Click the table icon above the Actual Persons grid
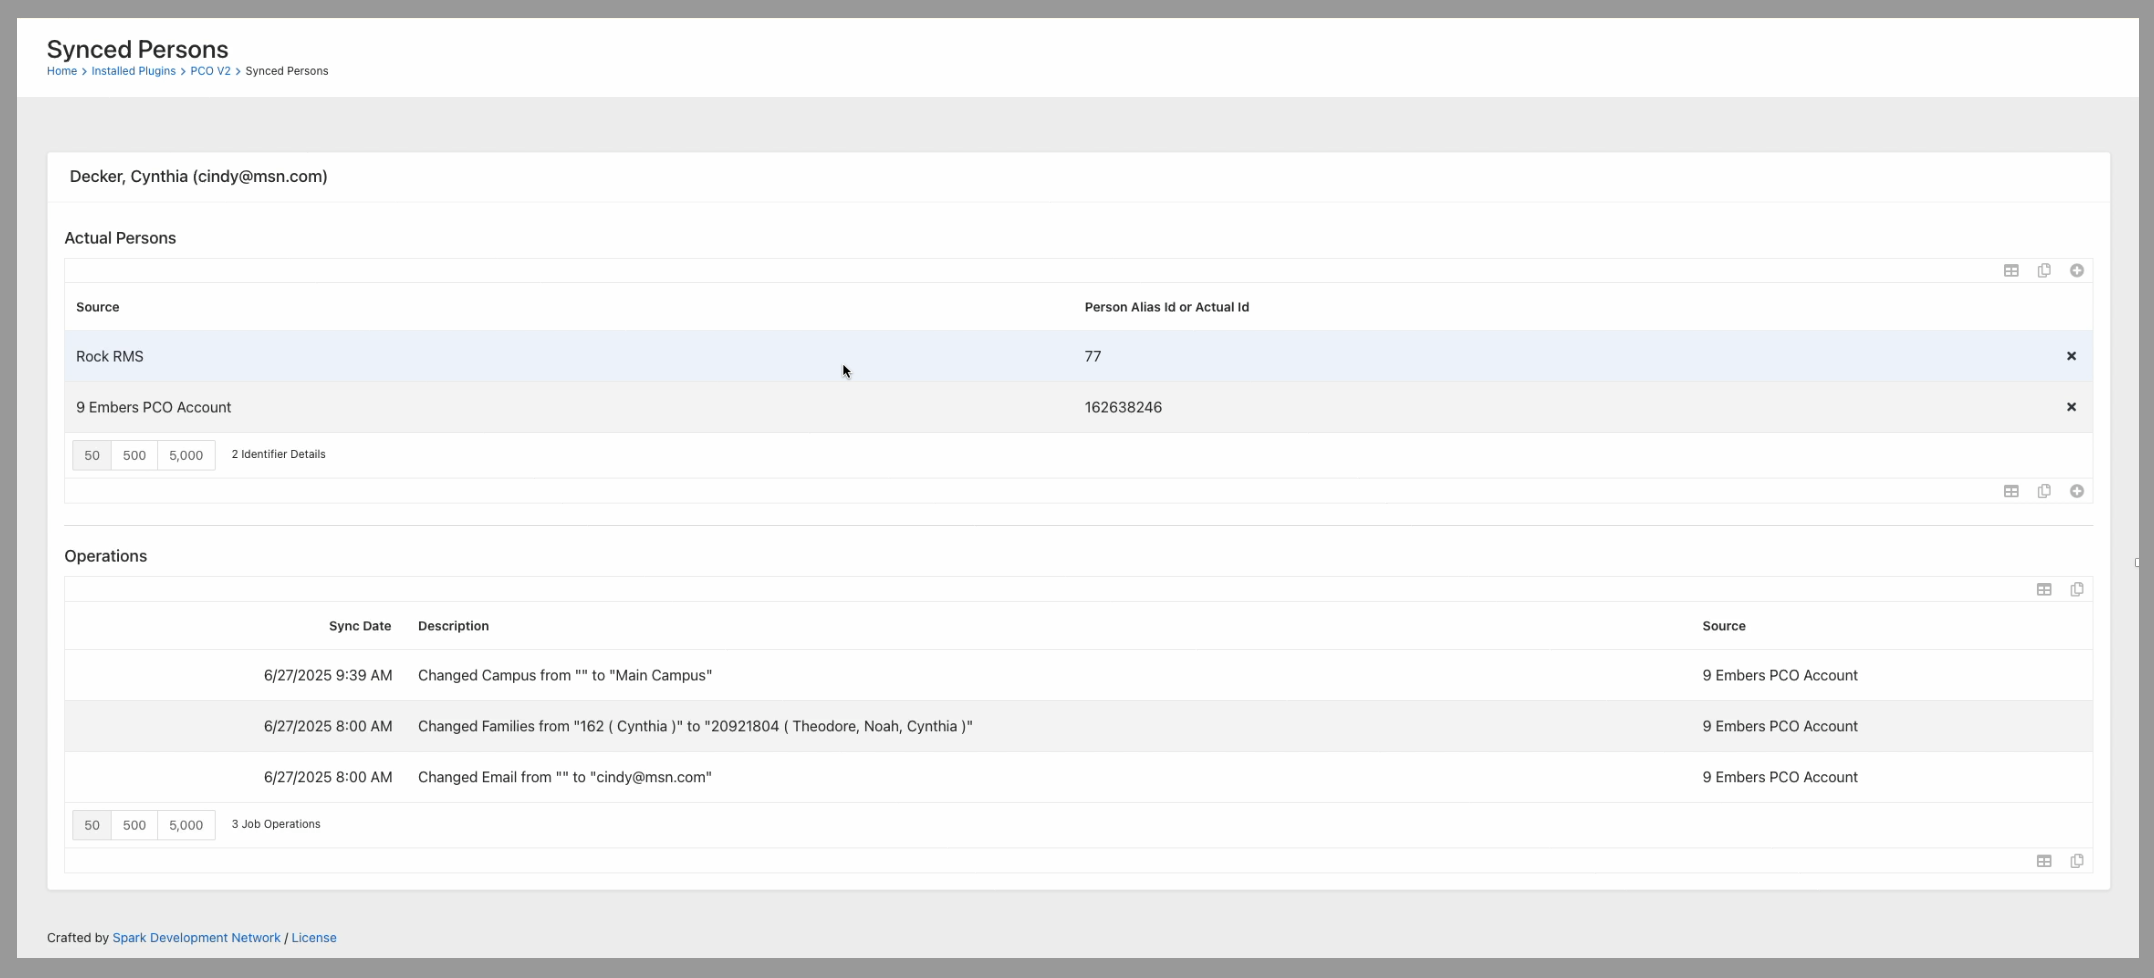 2010,271
